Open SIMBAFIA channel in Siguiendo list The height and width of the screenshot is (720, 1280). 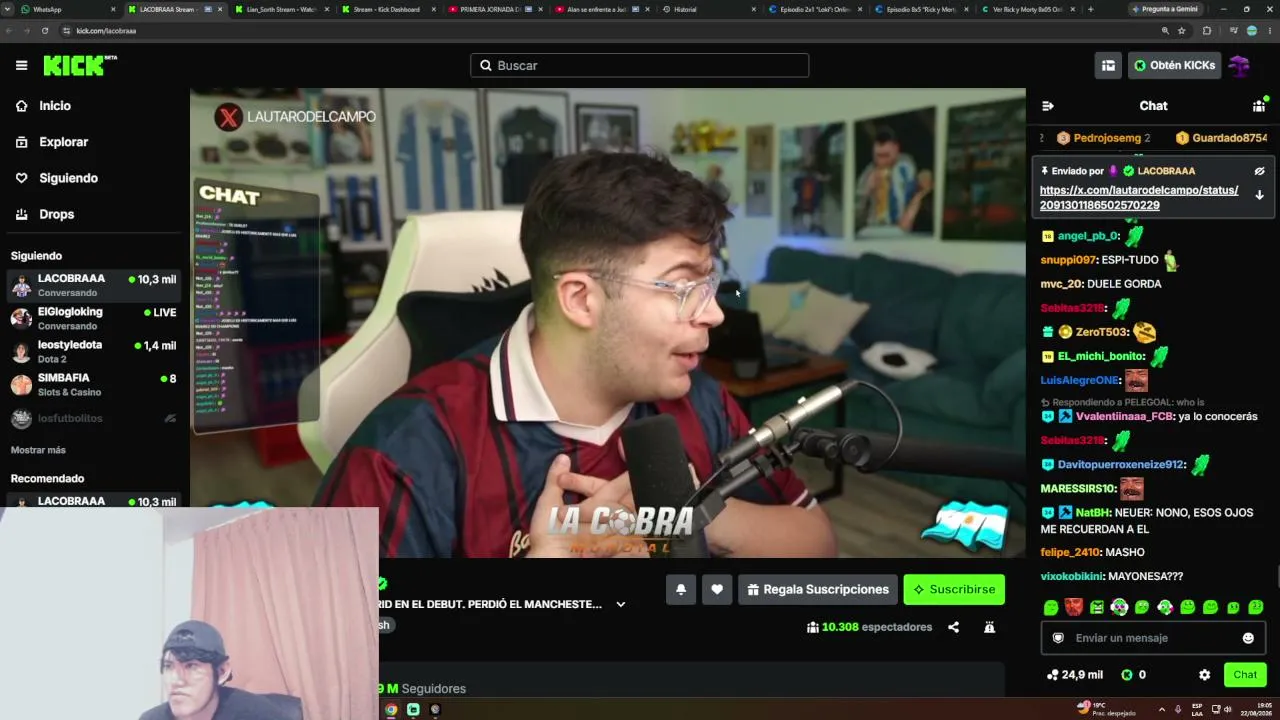point(95,385)
